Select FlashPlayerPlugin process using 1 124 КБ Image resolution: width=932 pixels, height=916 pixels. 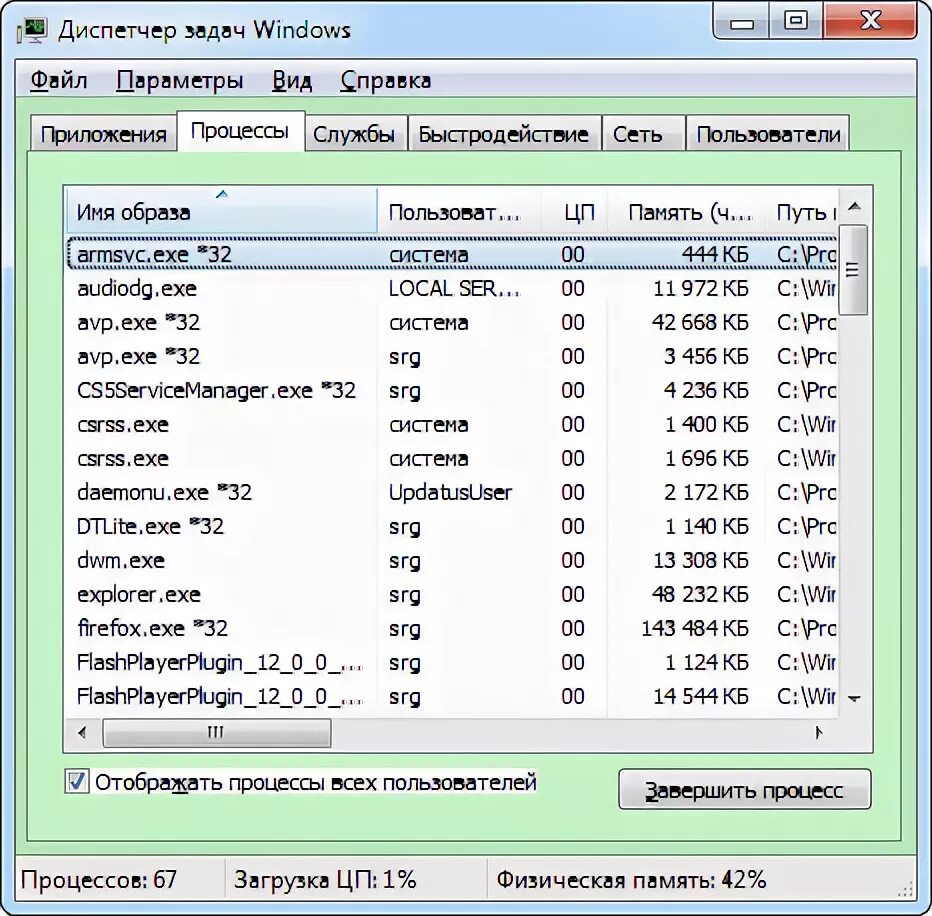point(452,662)
